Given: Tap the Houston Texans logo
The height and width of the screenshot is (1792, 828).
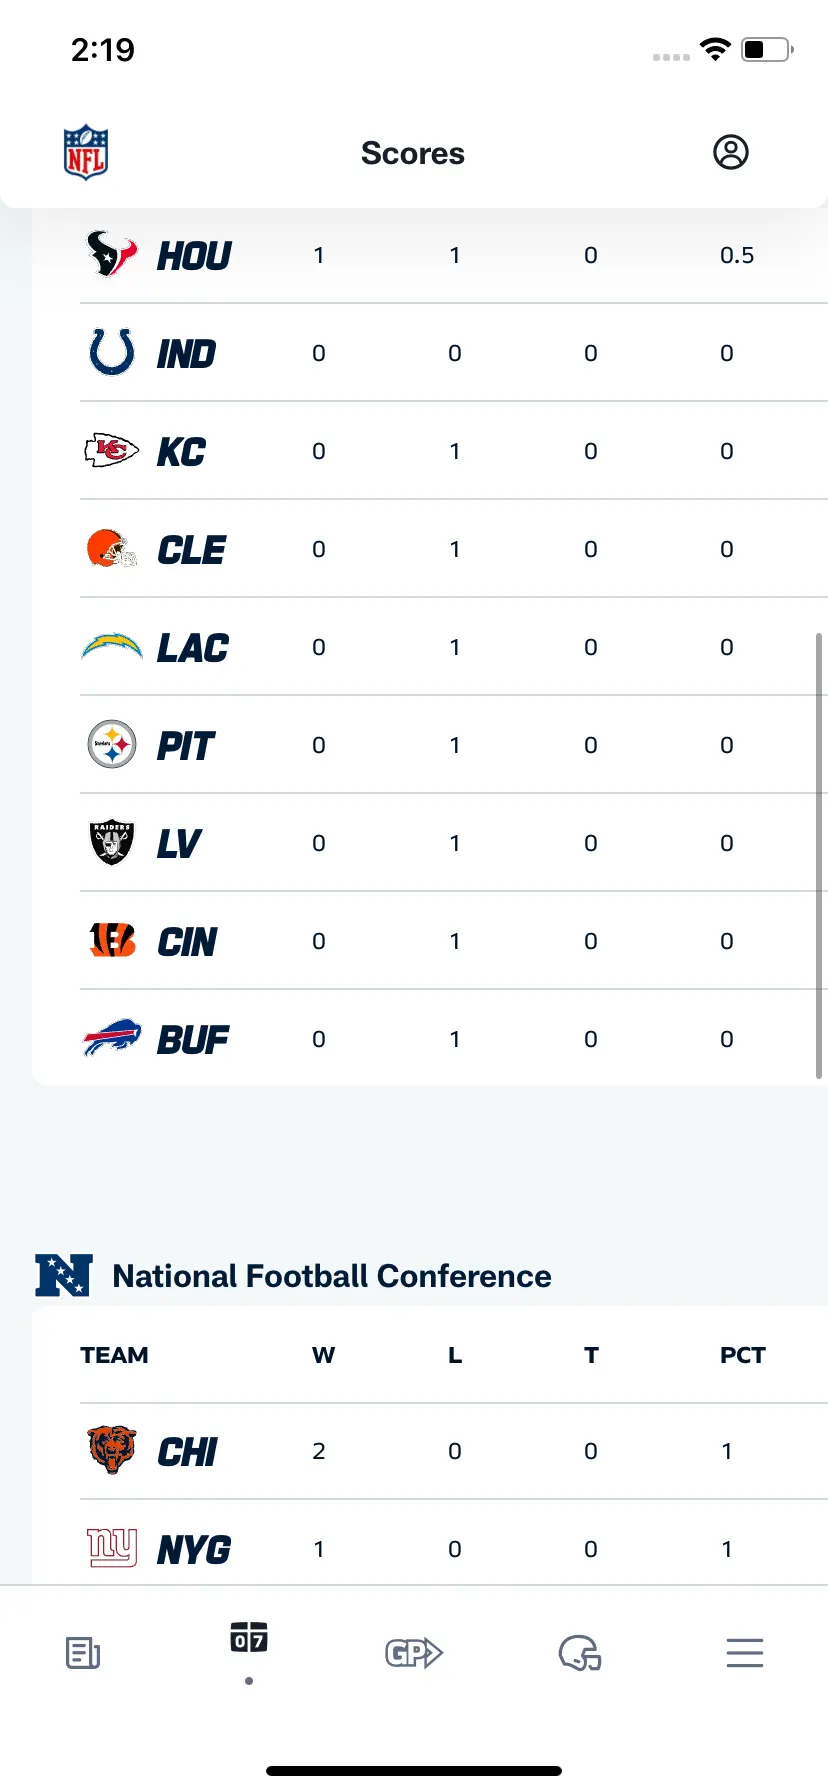Looking at the screenshot, I should point(112,254).
